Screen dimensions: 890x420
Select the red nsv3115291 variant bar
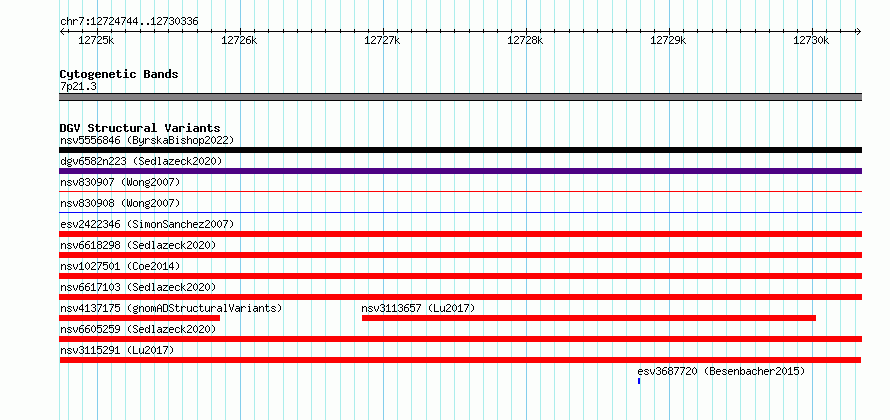click(x=460, y=360)
